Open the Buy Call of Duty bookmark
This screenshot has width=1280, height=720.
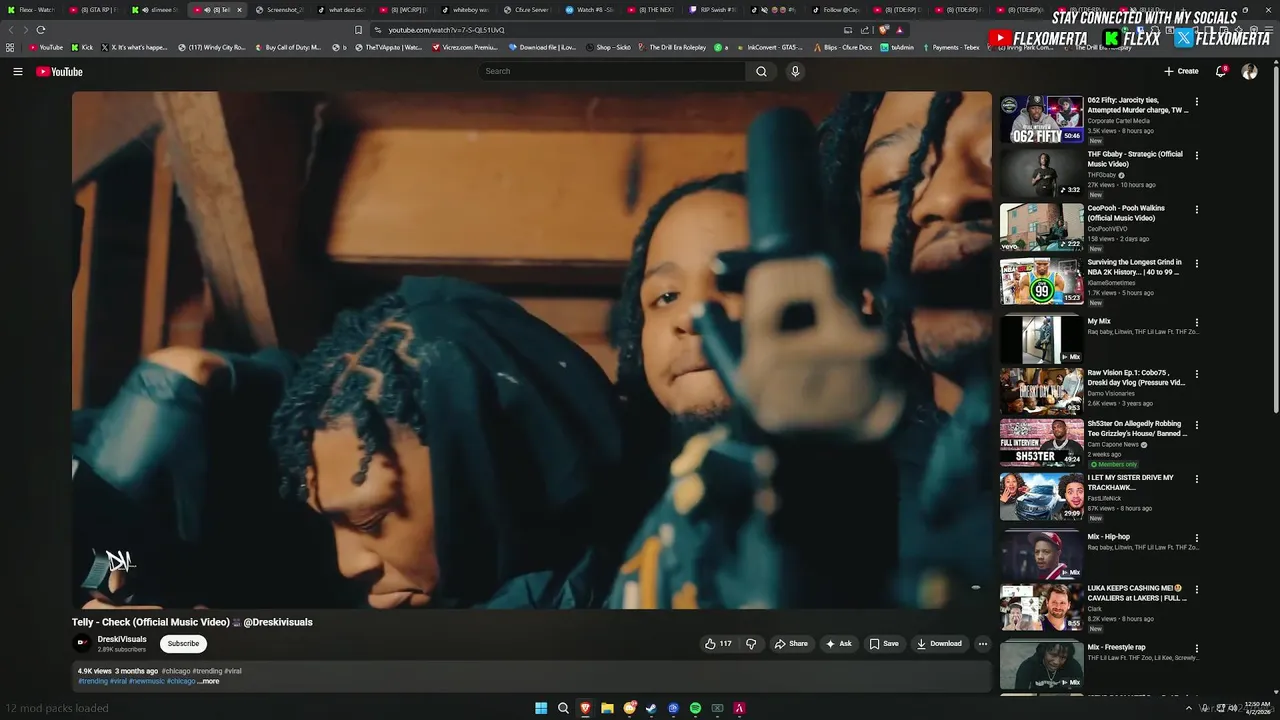pyautogui.click(x=288, y=47)
